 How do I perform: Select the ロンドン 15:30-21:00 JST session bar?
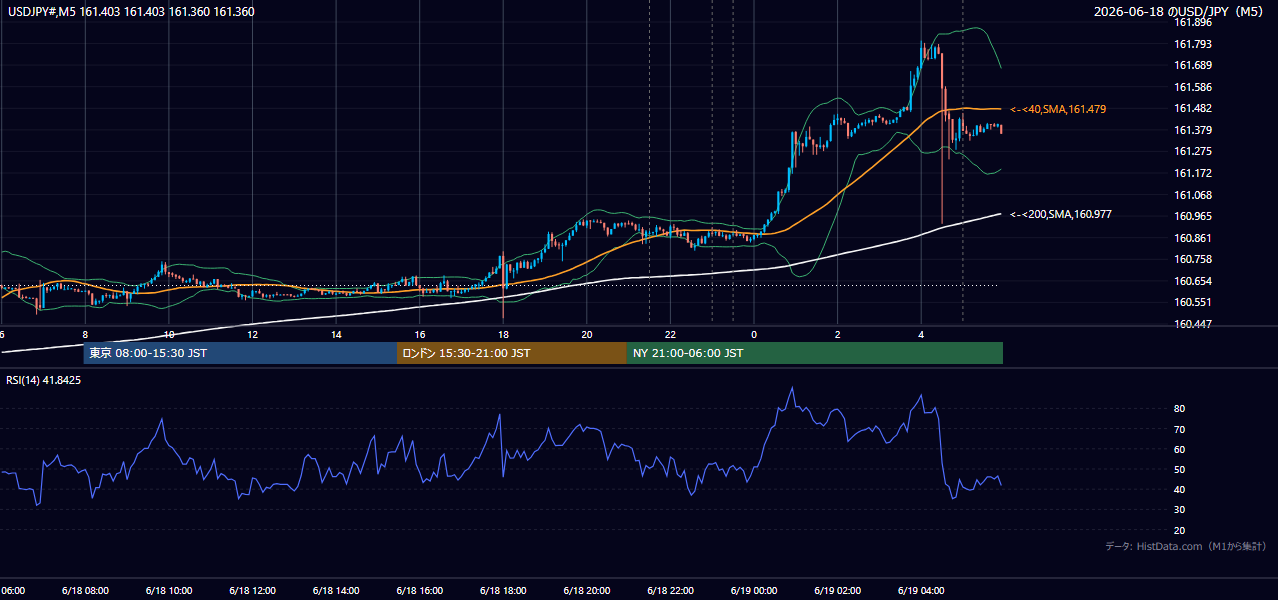point(512,353)
